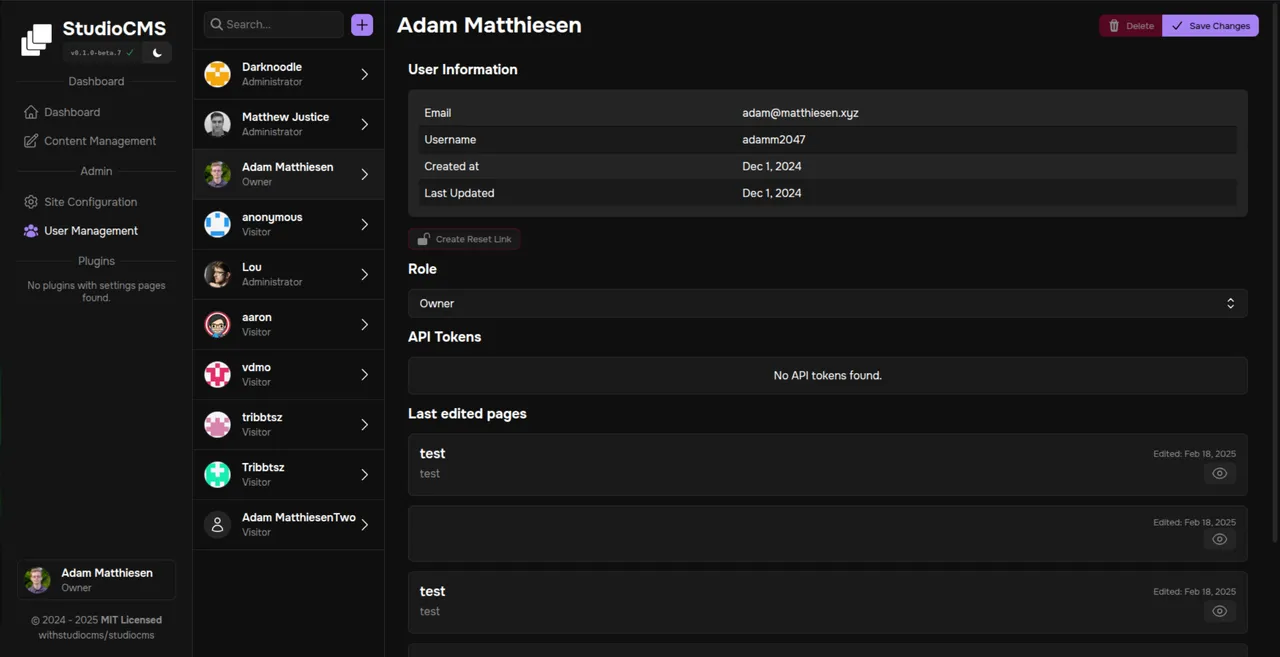Click the StudioCMS logo icon
The image size is (1280, 657).
point(36,39)
